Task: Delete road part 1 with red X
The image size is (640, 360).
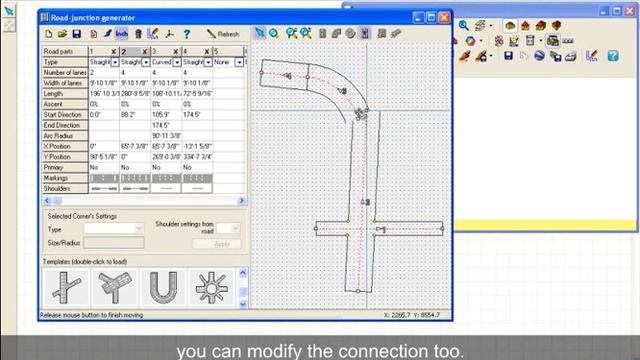Action: point(114,51)
